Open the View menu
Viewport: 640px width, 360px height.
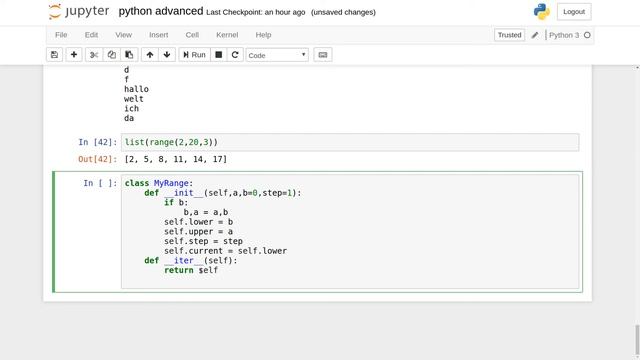tap(124, 35)
